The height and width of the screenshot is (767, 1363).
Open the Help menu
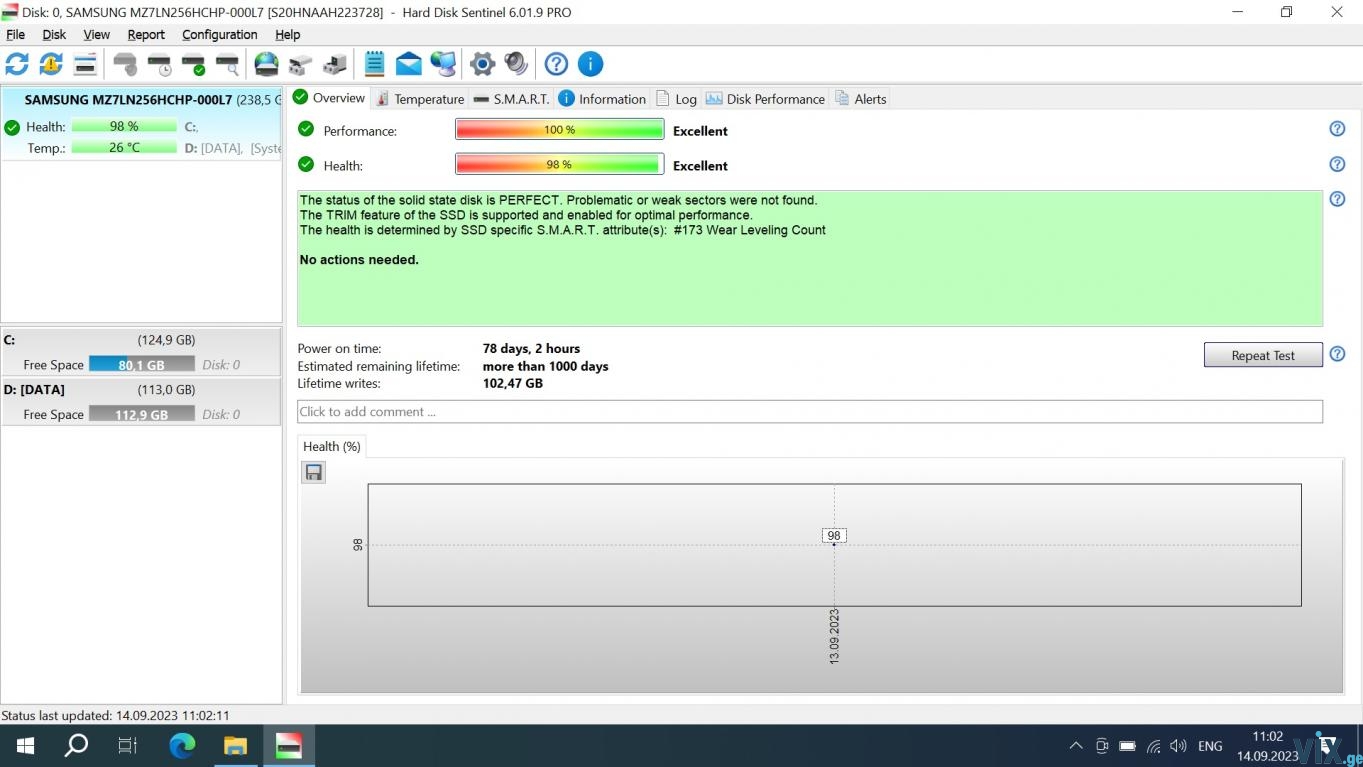[x=287, y=34]
